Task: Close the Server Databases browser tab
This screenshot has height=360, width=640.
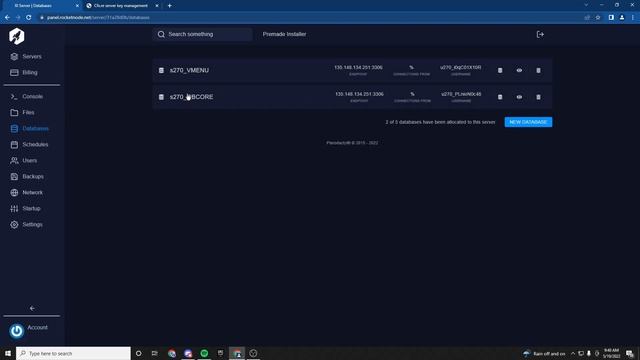Action: tap(77, 6)
